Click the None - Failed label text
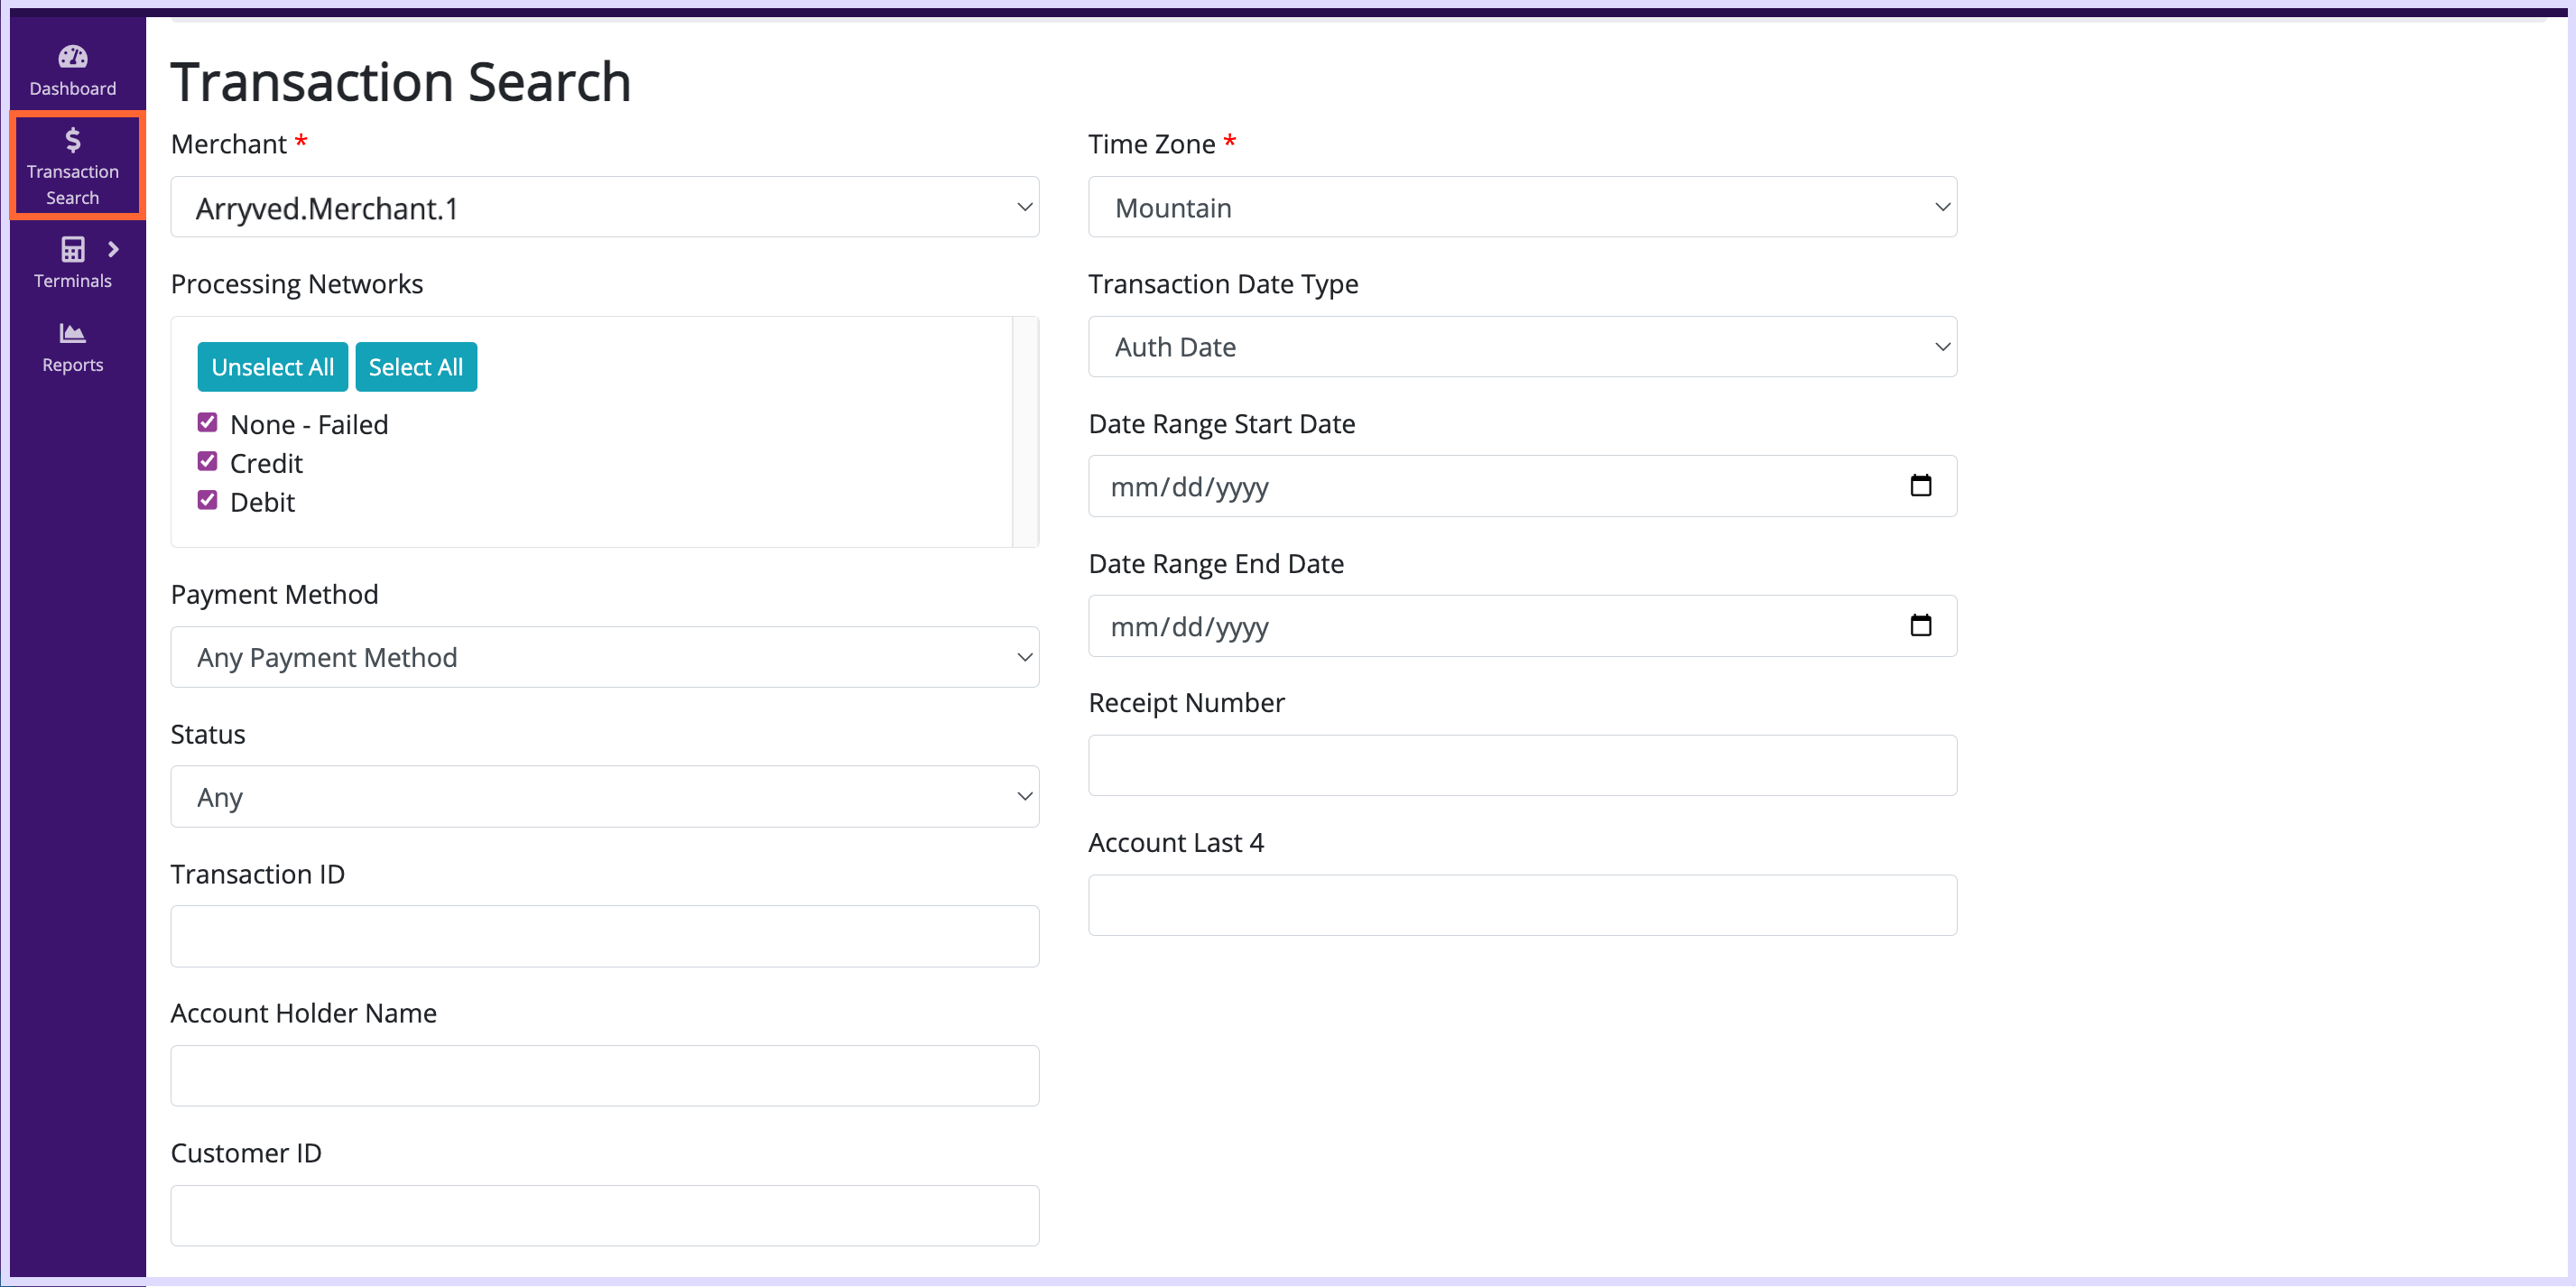 [309, 424]
